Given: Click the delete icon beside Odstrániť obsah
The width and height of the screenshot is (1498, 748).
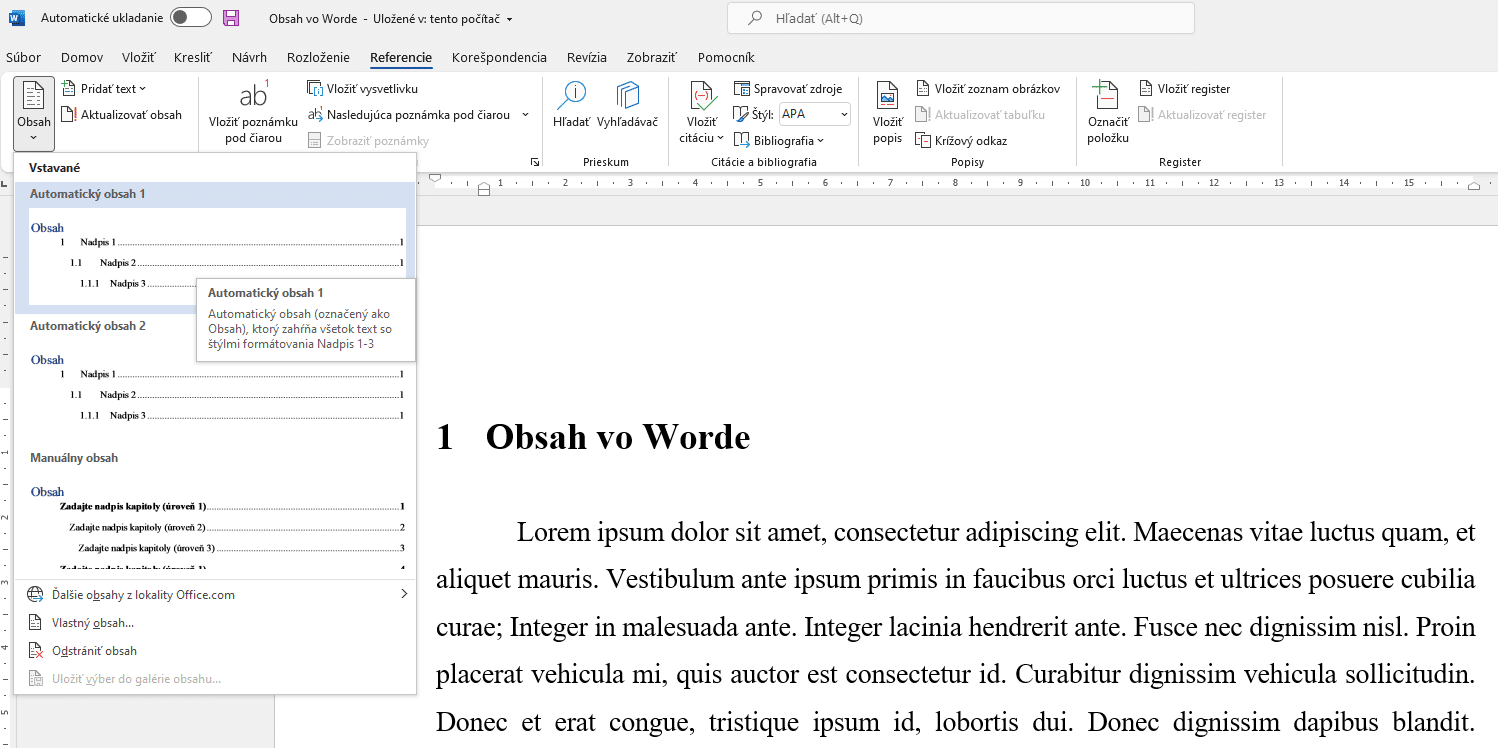Looking at the screenshot, I should (35, 650).
